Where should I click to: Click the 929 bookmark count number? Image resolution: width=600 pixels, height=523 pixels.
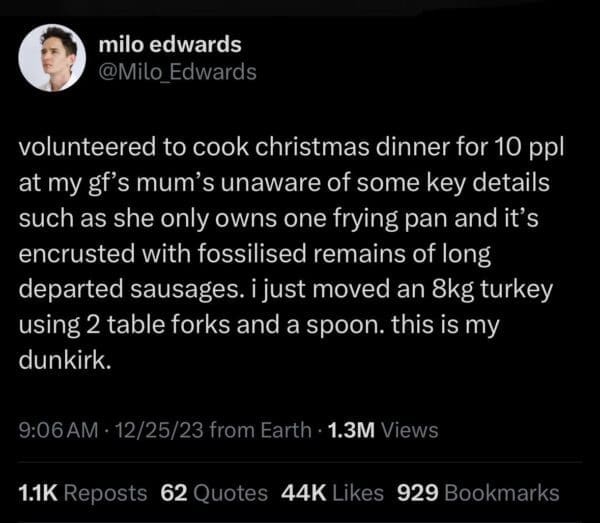coord(416,493)
